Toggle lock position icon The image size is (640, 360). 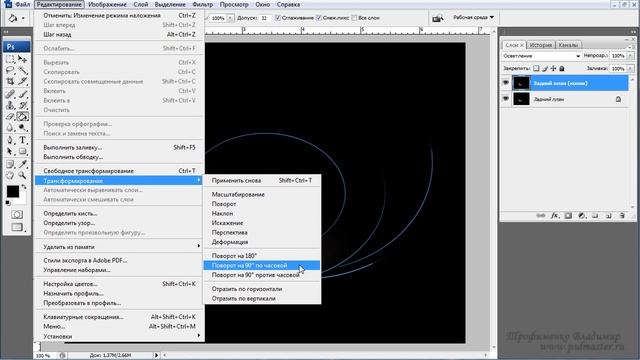553,69
